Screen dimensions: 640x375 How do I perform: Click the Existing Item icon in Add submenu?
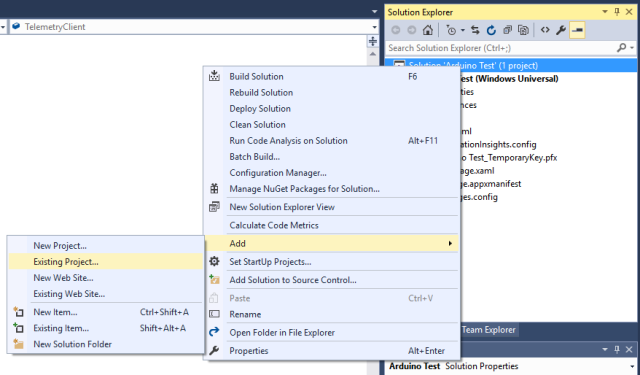click(x=18, y=328)
